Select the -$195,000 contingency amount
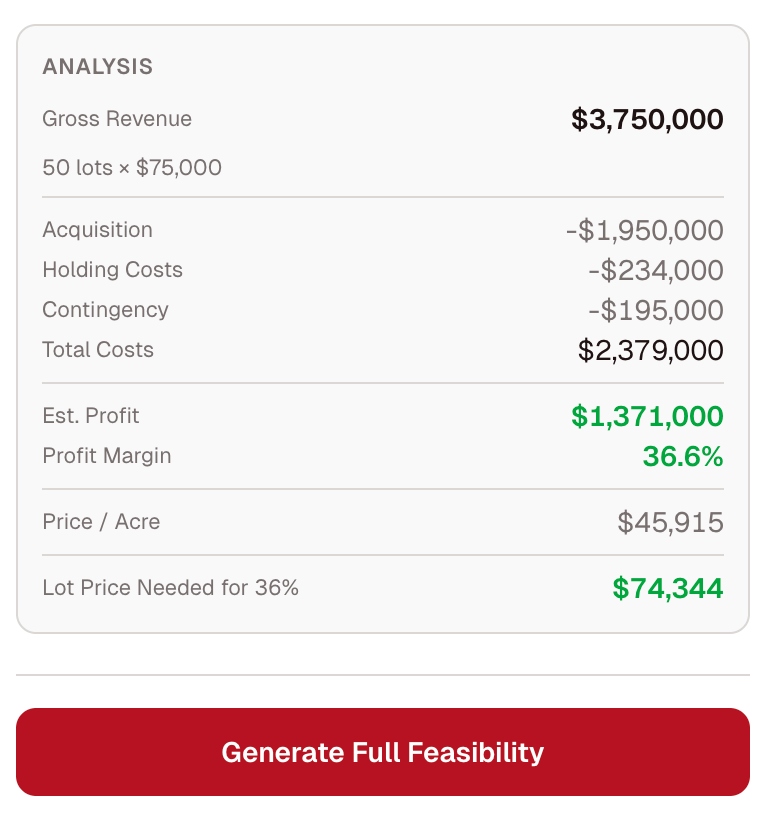Screen dimensions: 772x822 (x=655, y=311)
